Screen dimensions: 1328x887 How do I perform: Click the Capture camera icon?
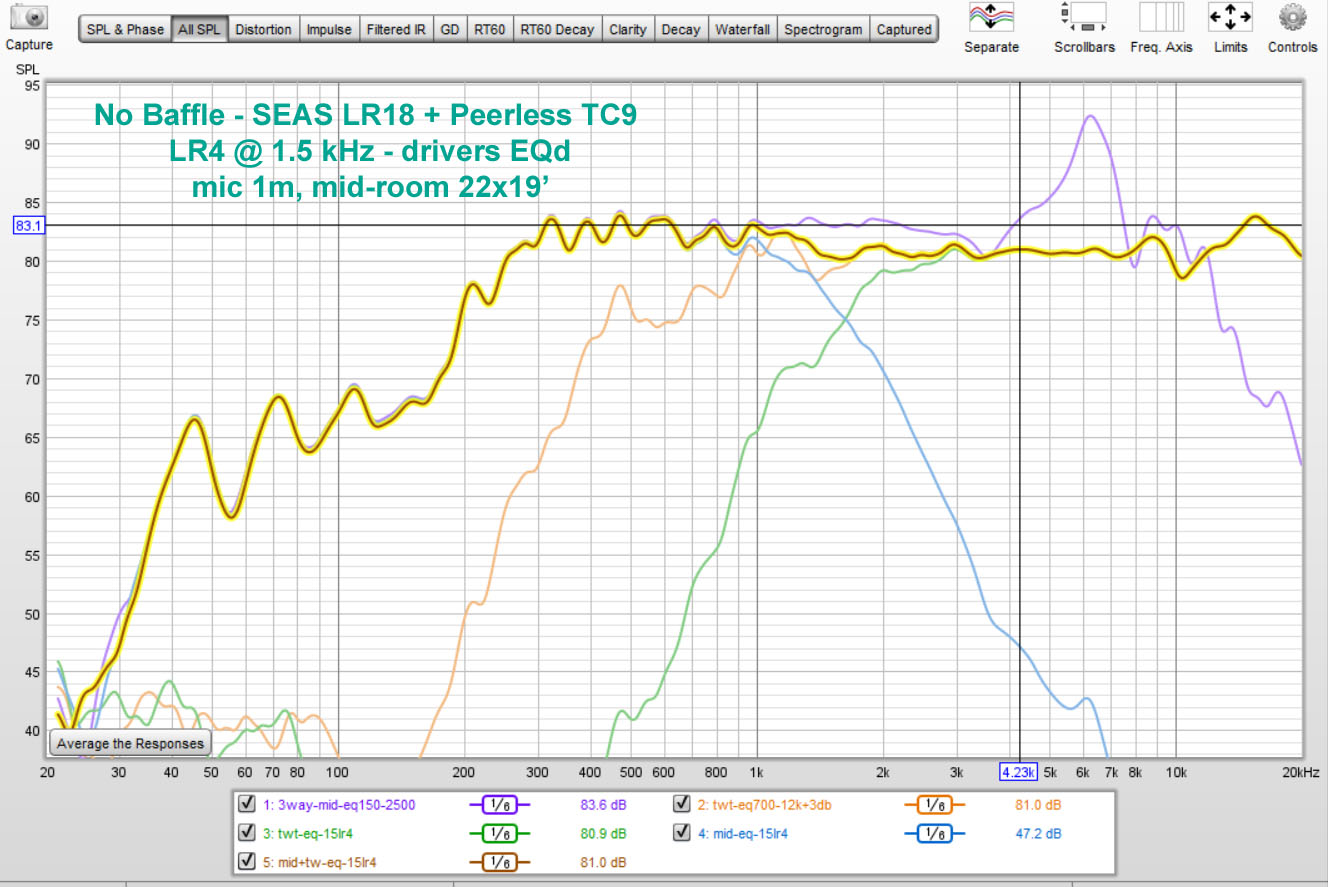(x=29, y=17)
